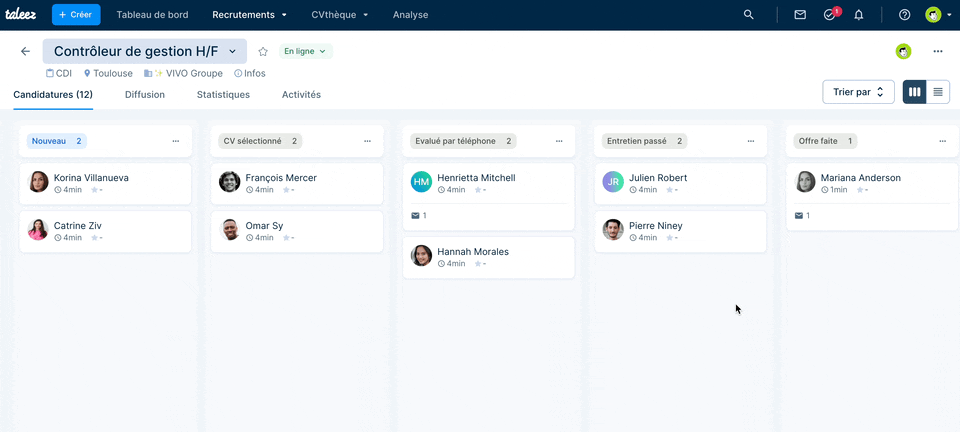Click Mariana Anderson's message envelope icon
The height and width of the screenshot is (432, 960).
tap(799, 215)
